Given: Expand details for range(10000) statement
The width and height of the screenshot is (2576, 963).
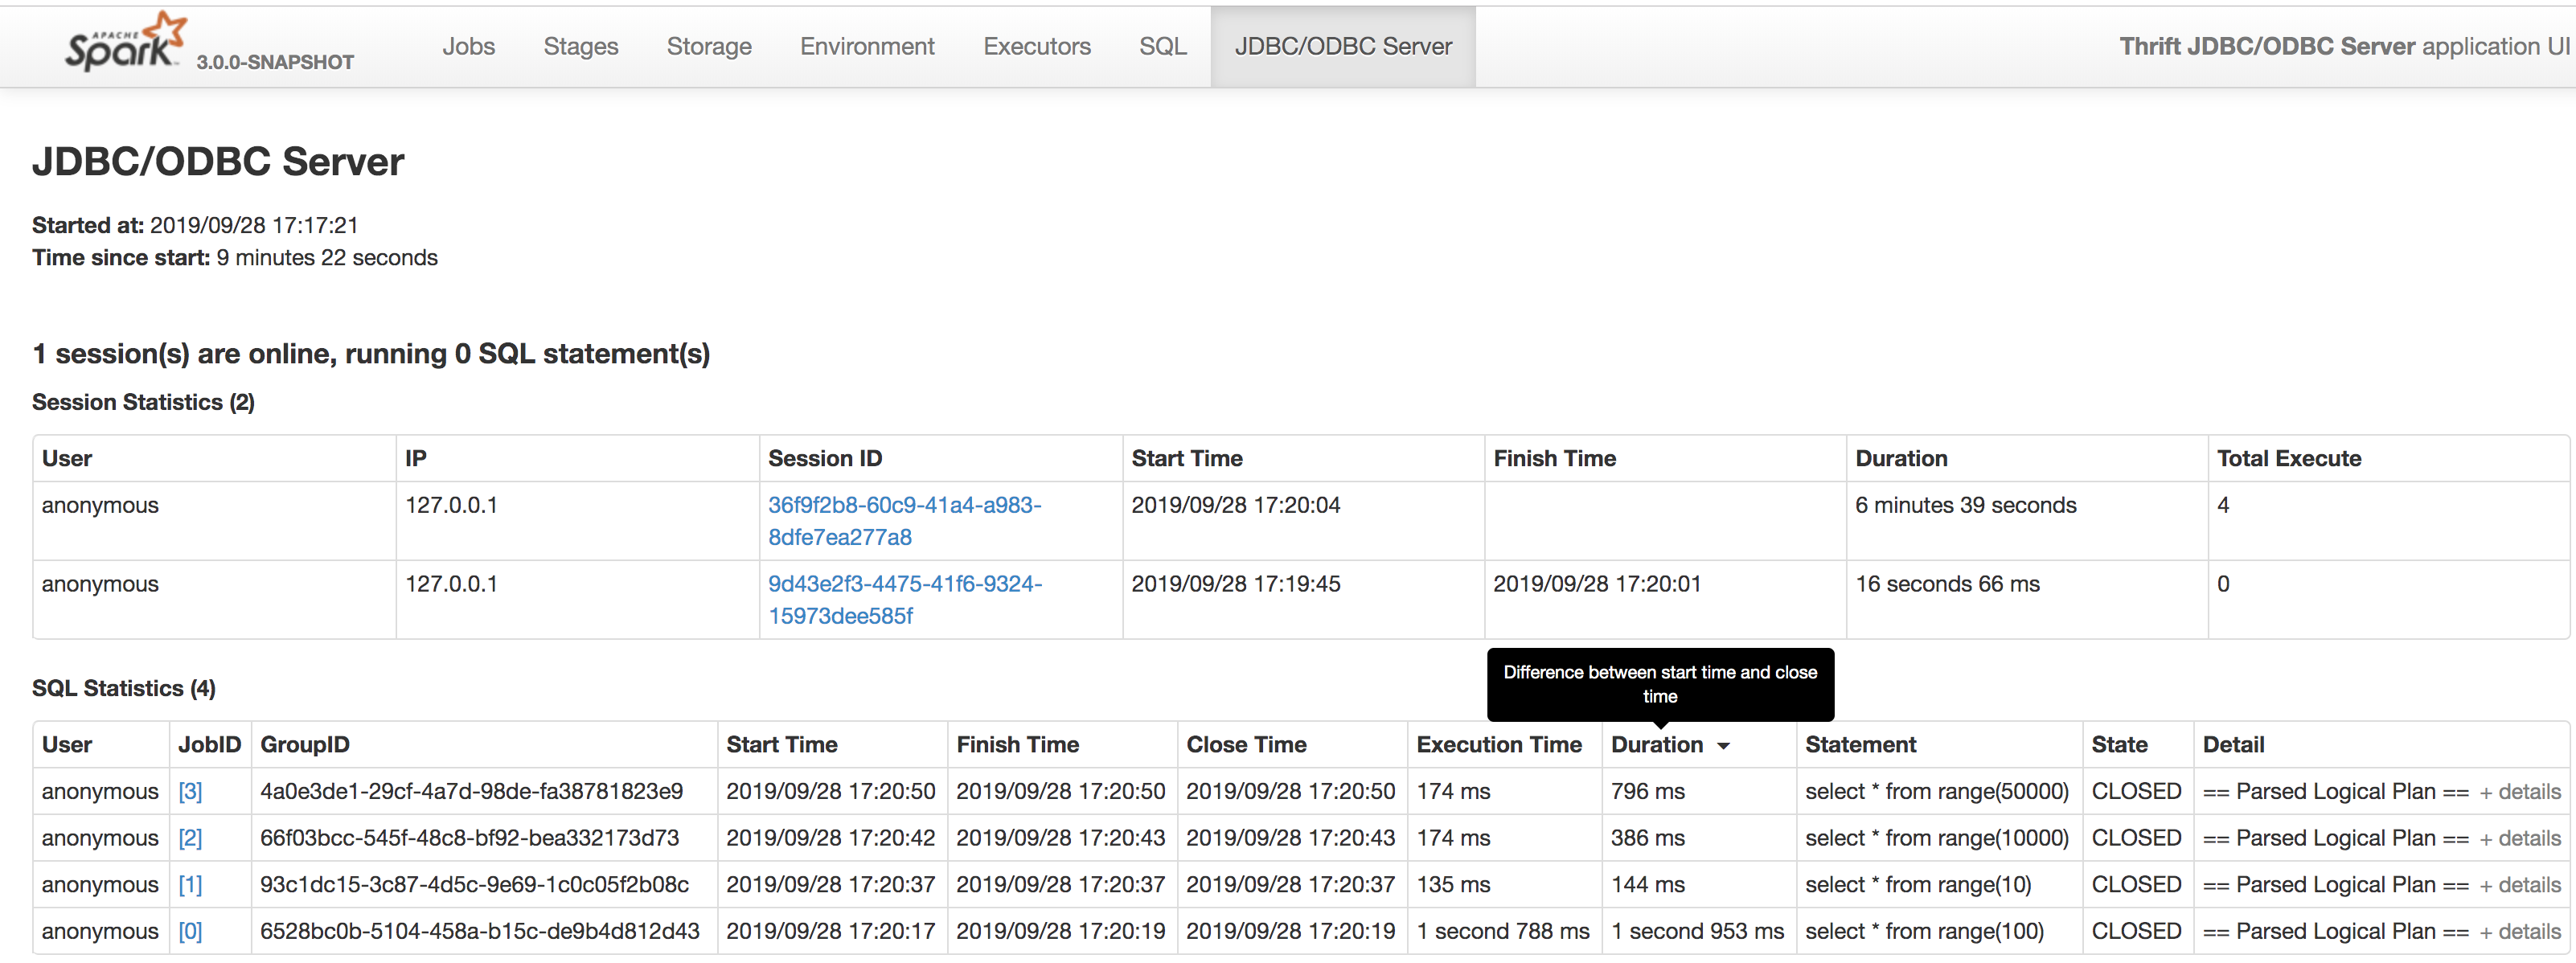Looking at the screenshot, I should pos(2519,838).
